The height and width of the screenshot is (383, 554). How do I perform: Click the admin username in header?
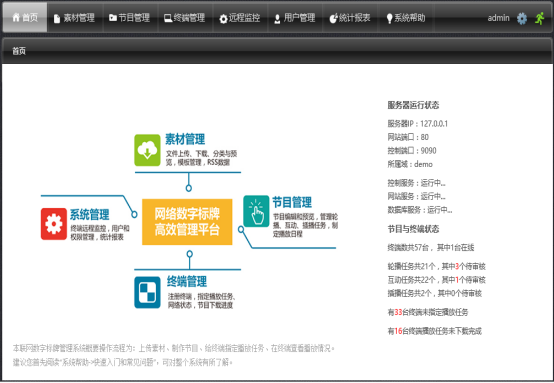[499, 18]
